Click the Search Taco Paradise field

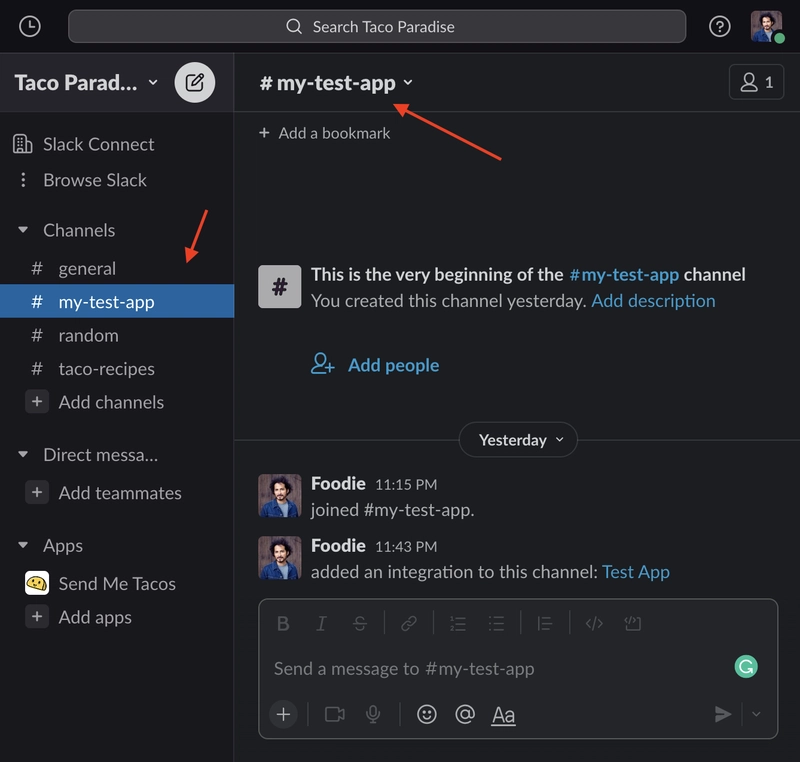click(377, 27)
